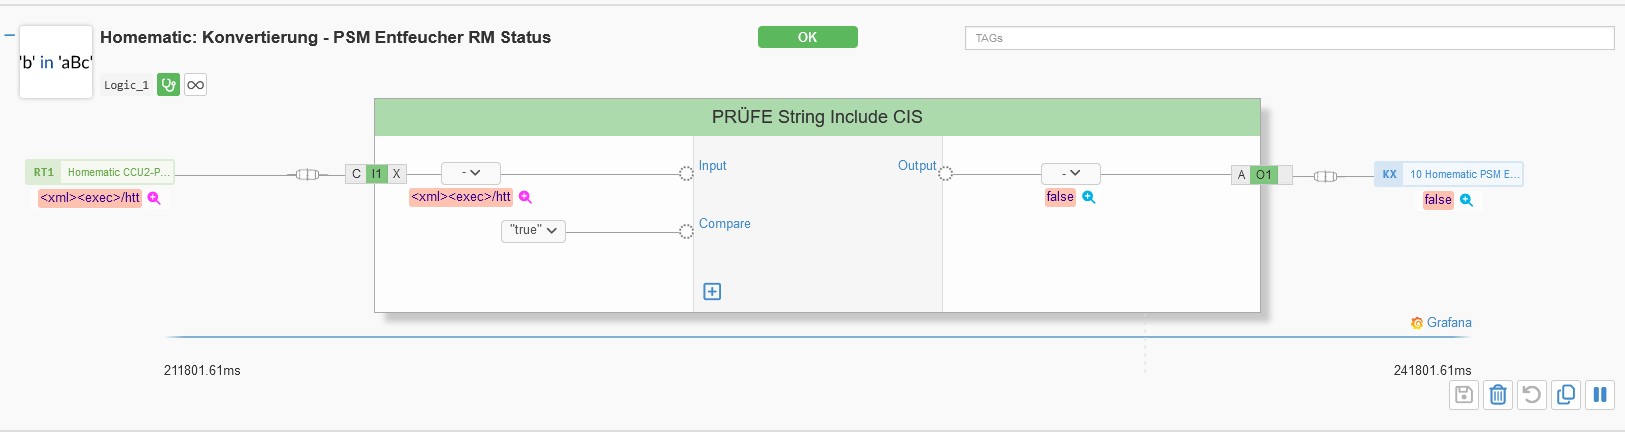Open the Grafana link

[1441, 323]
